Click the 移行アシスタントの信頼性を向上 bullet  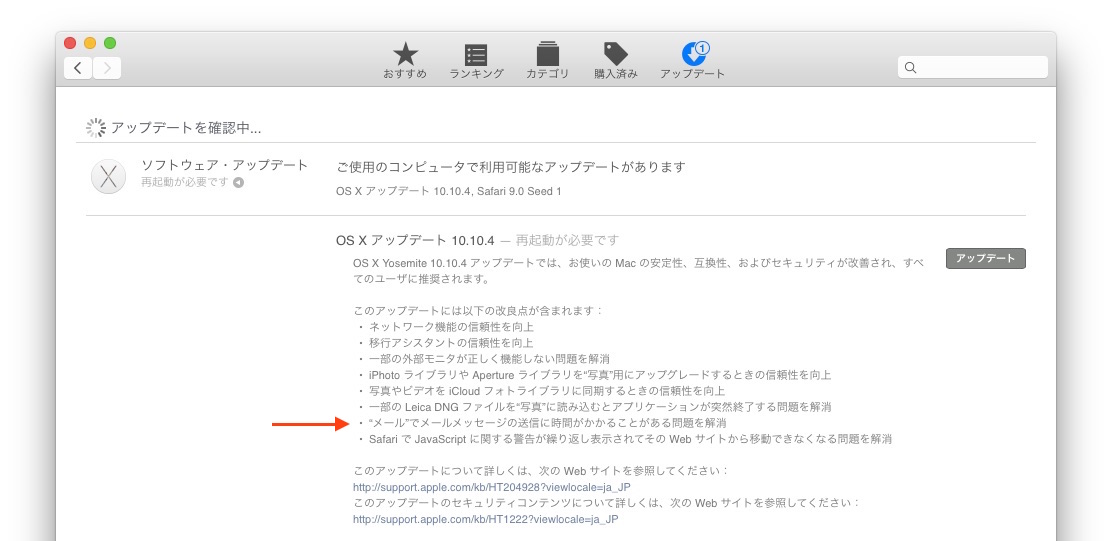[451, 342]
